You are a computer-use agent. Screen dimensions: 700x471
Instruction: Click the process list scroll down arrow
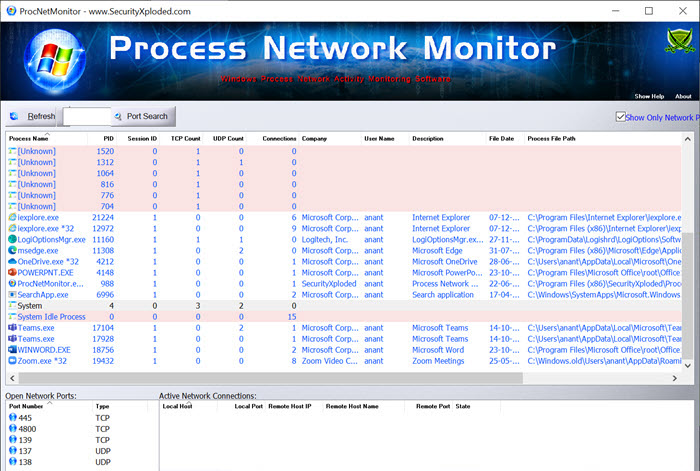(x=688, y=366)
